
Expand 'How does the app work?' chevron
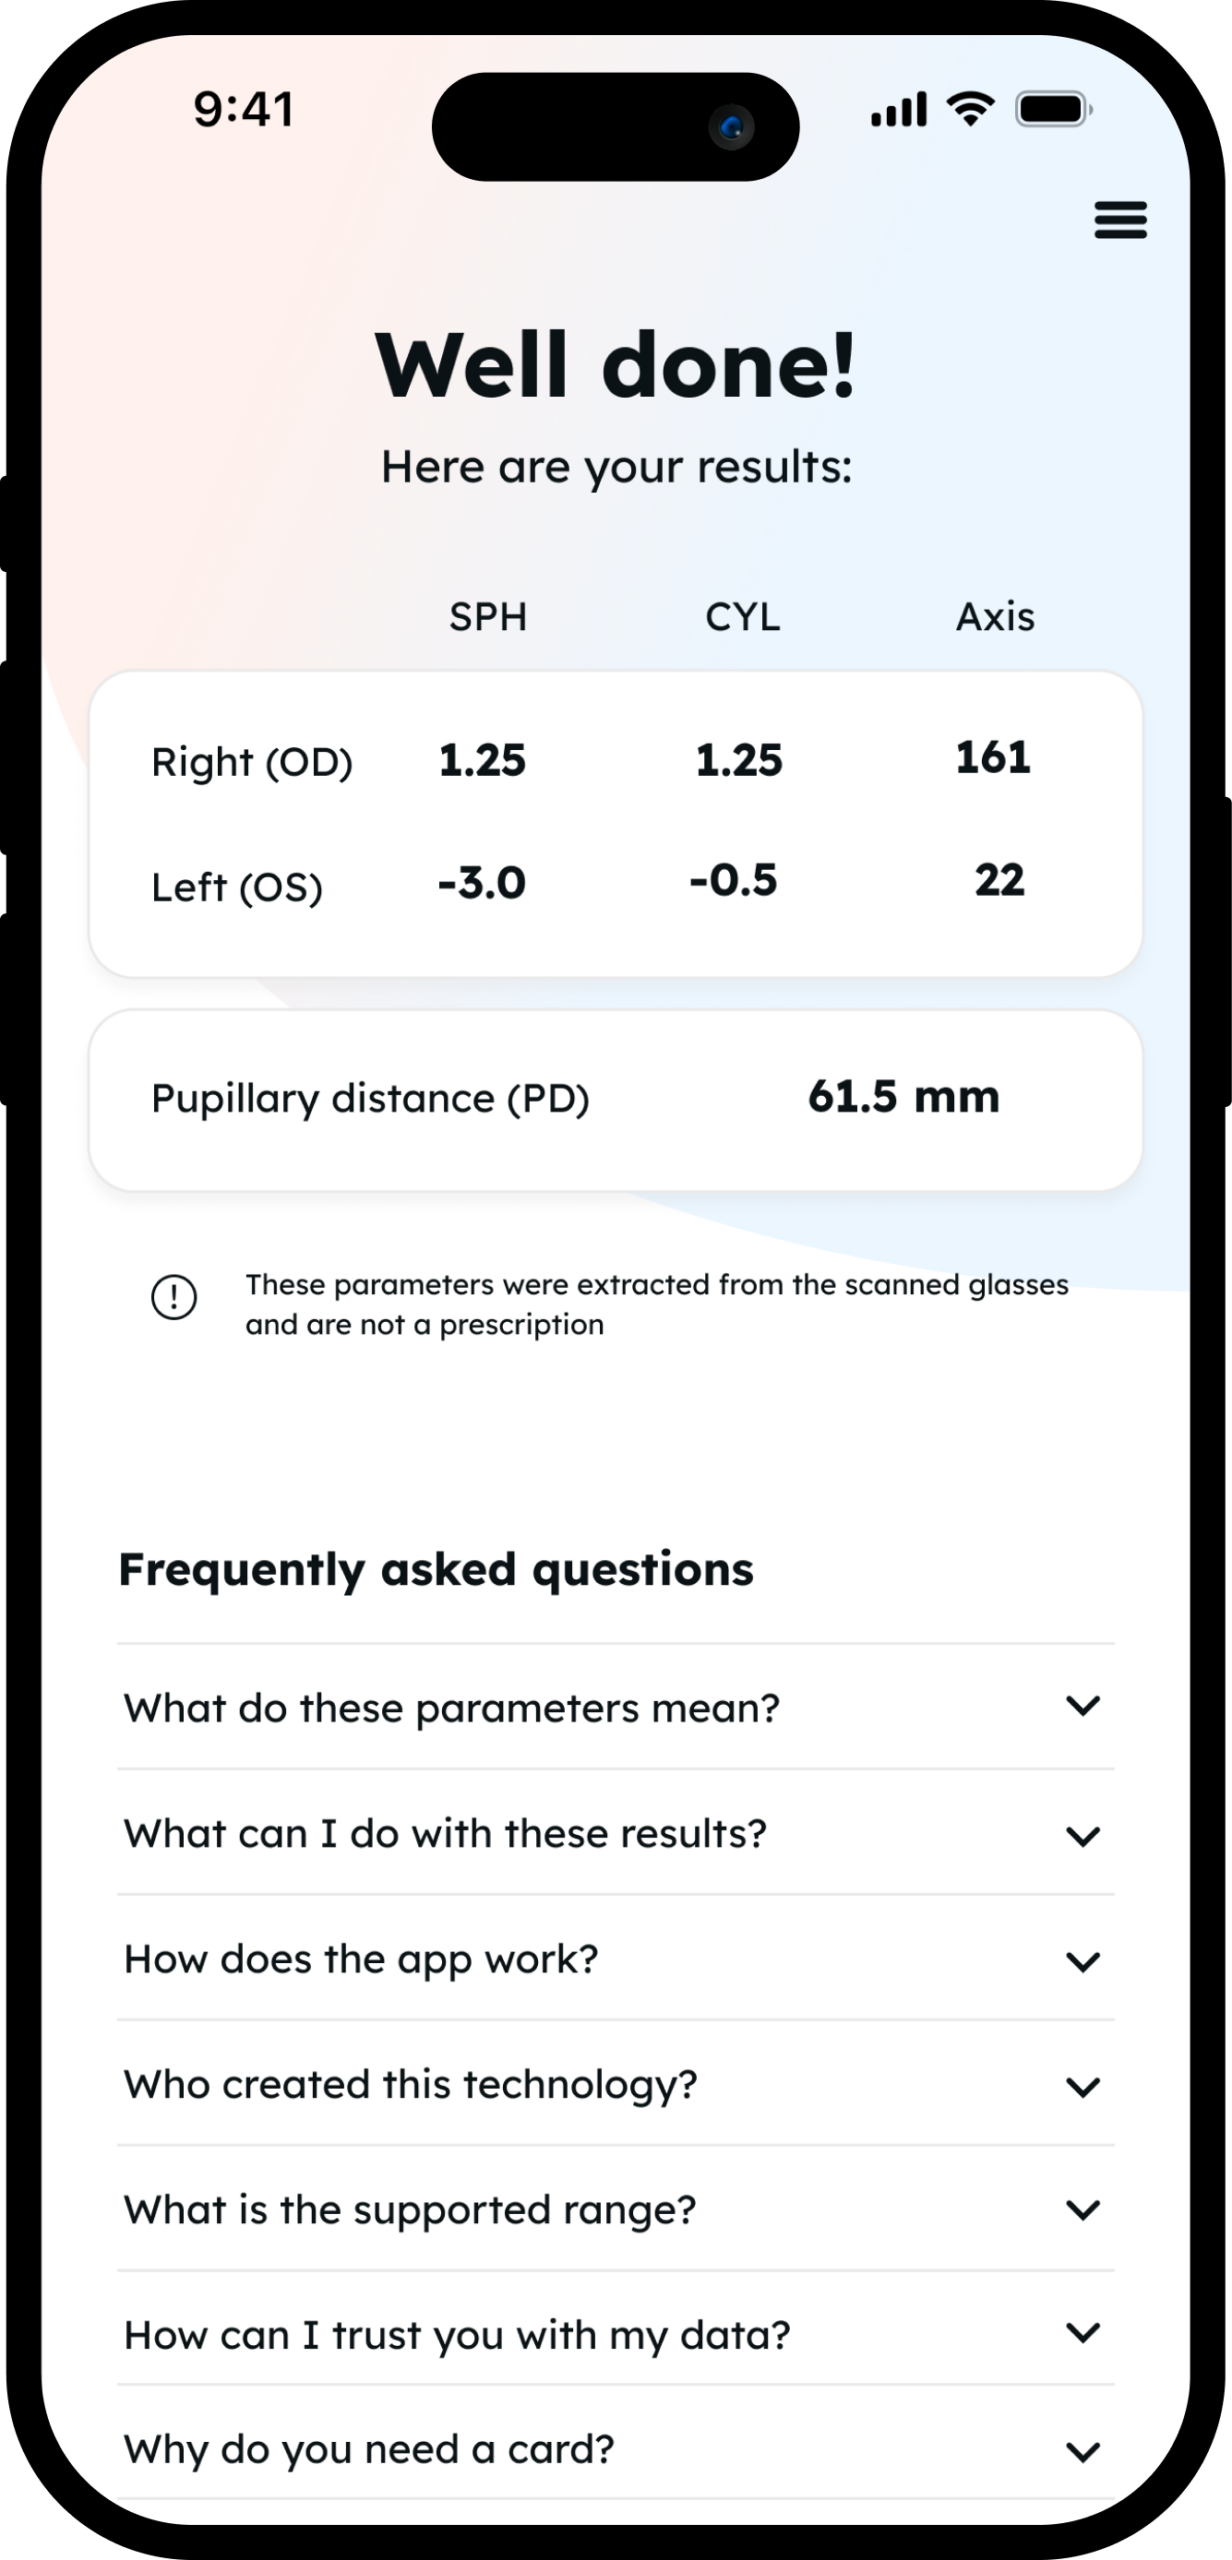1083,1961
